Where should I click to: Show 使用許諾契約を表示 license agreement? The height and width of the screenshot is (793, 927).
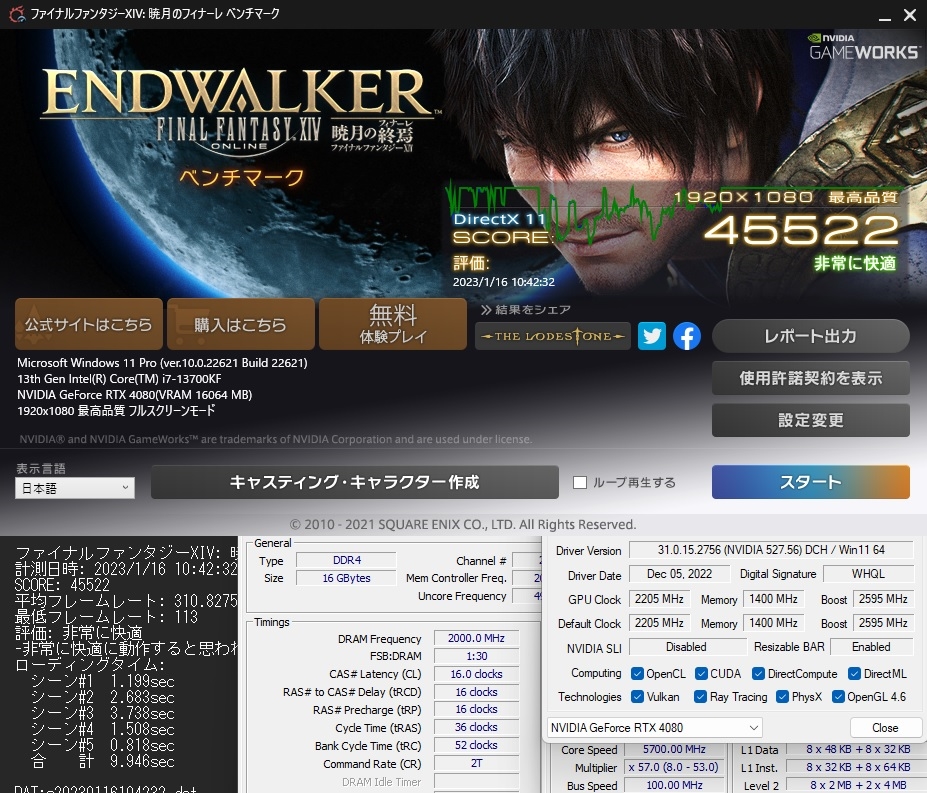pos(811,378)
